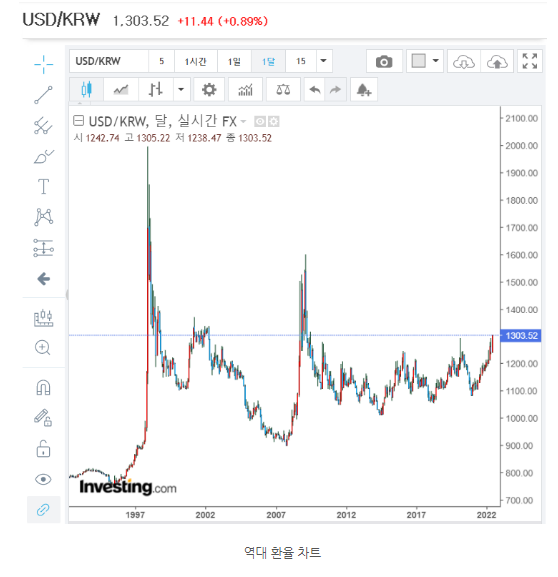Click the USD/KRW page heading

(x=61, y=20)
